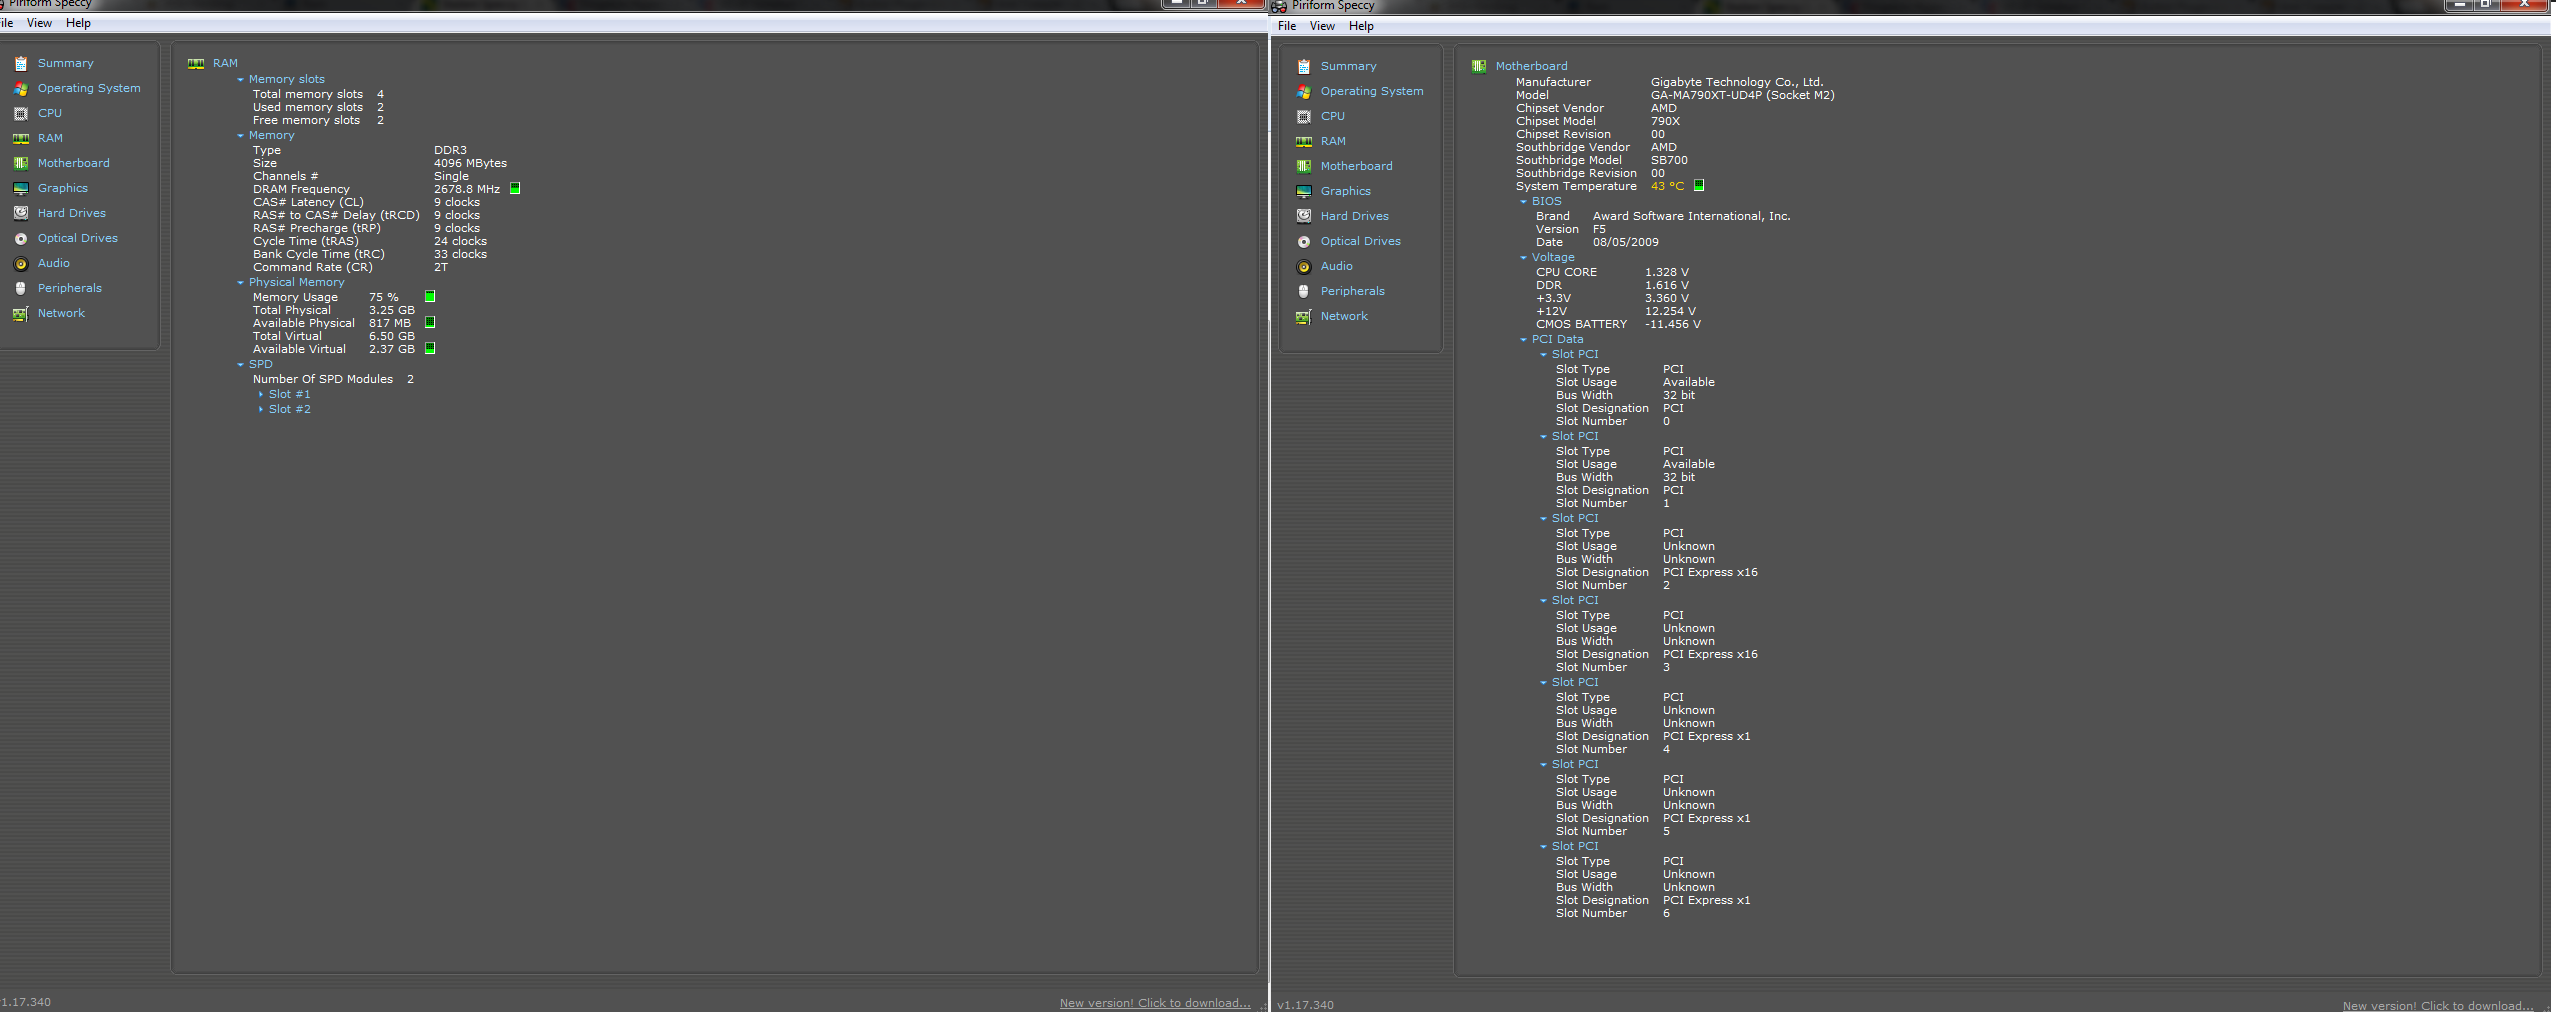Screen dimensions: 2556x1012
Task: Expand SPD Slot #2 details
Action: [261, 409]
